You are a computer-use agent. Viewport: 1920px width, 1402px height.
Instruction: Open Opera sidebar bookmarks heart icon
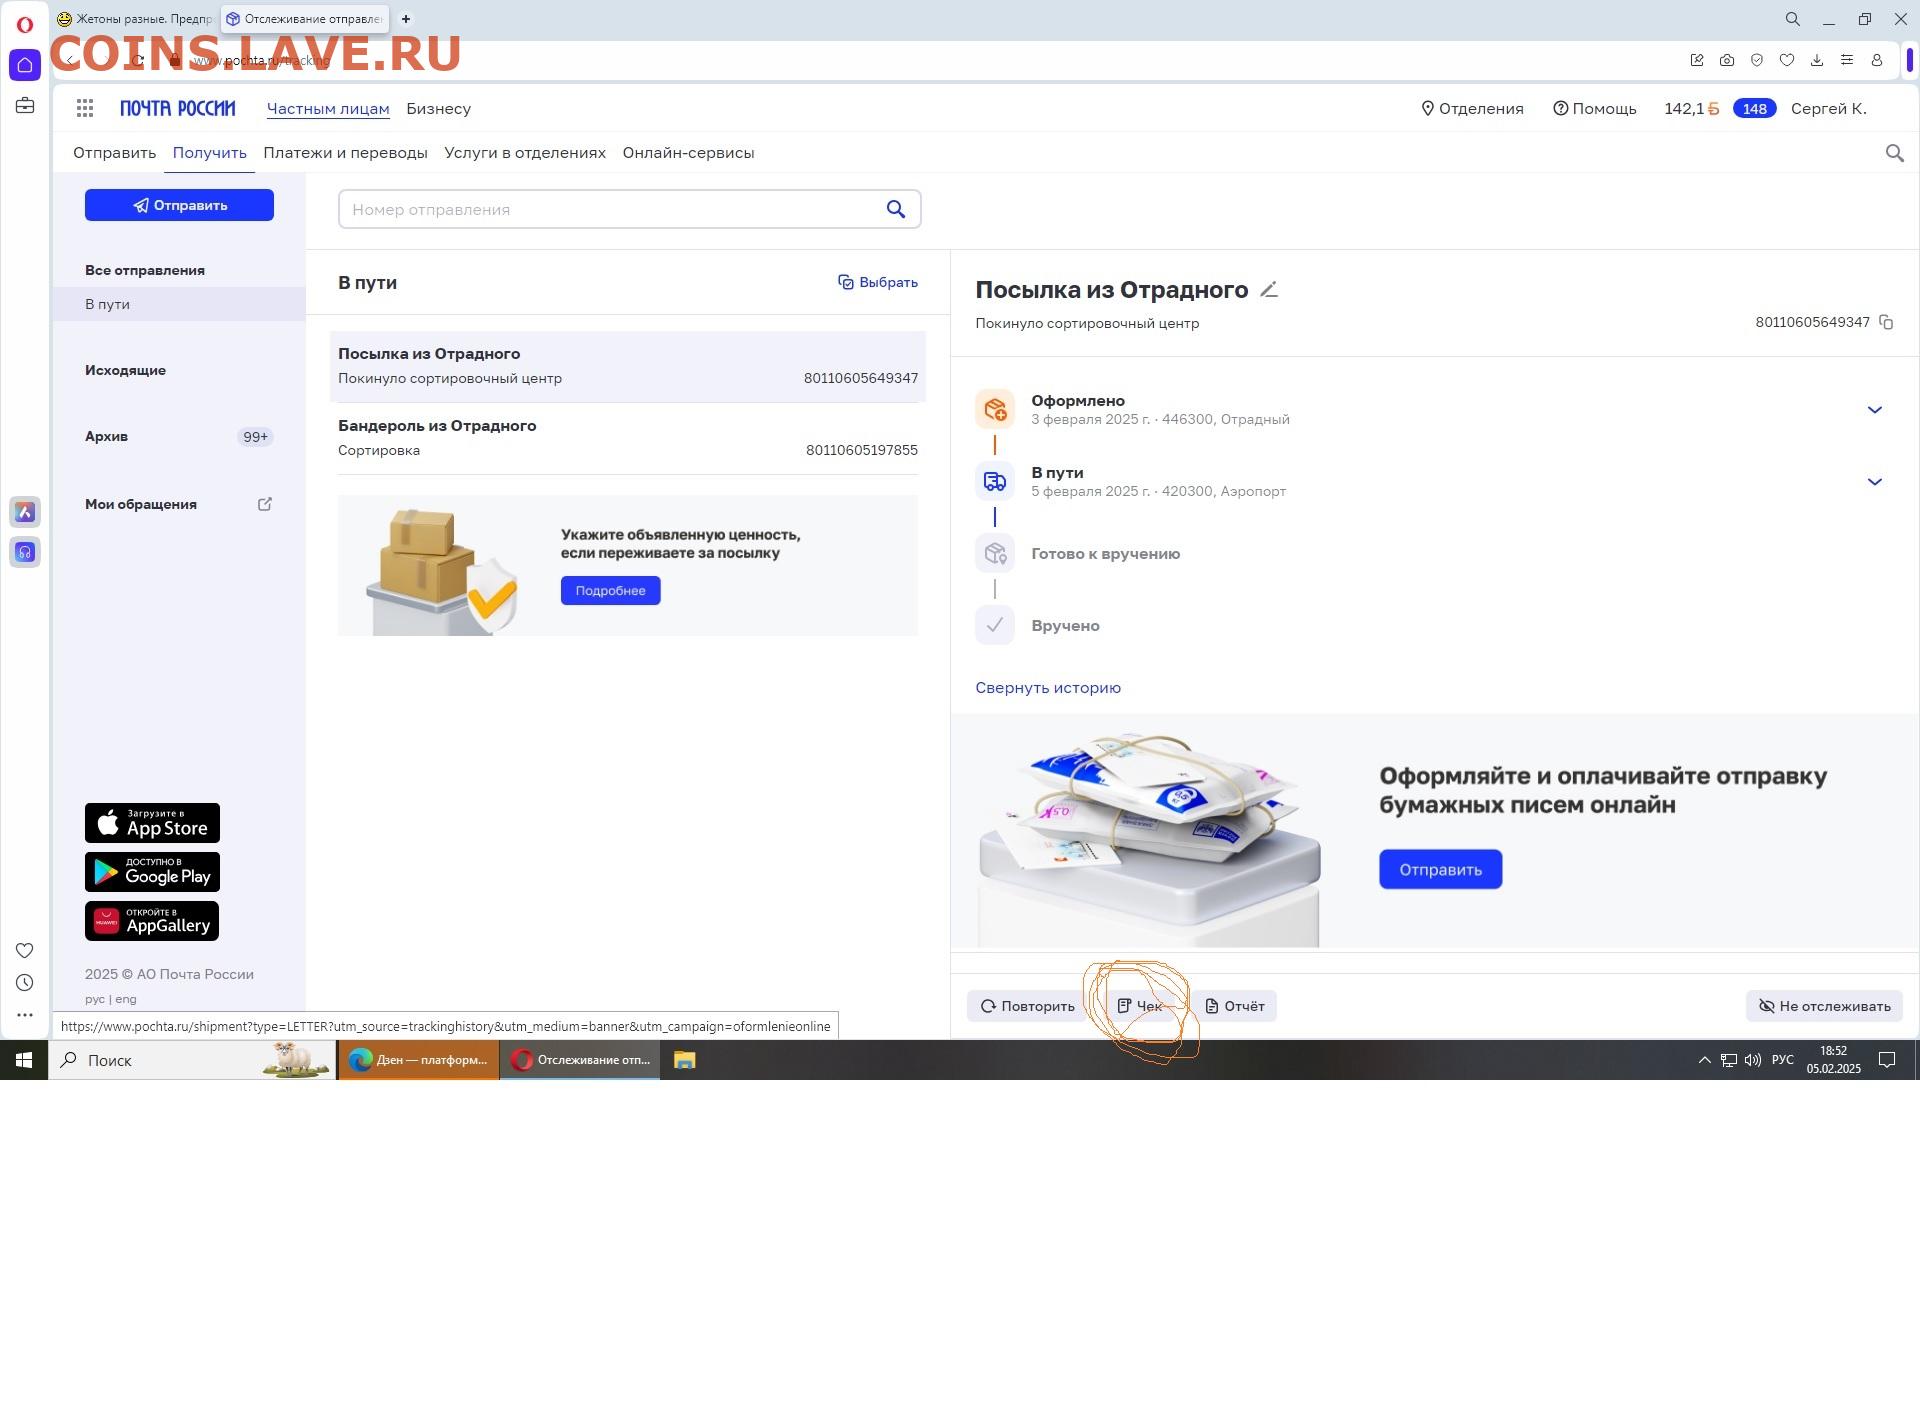click(25, 950)
